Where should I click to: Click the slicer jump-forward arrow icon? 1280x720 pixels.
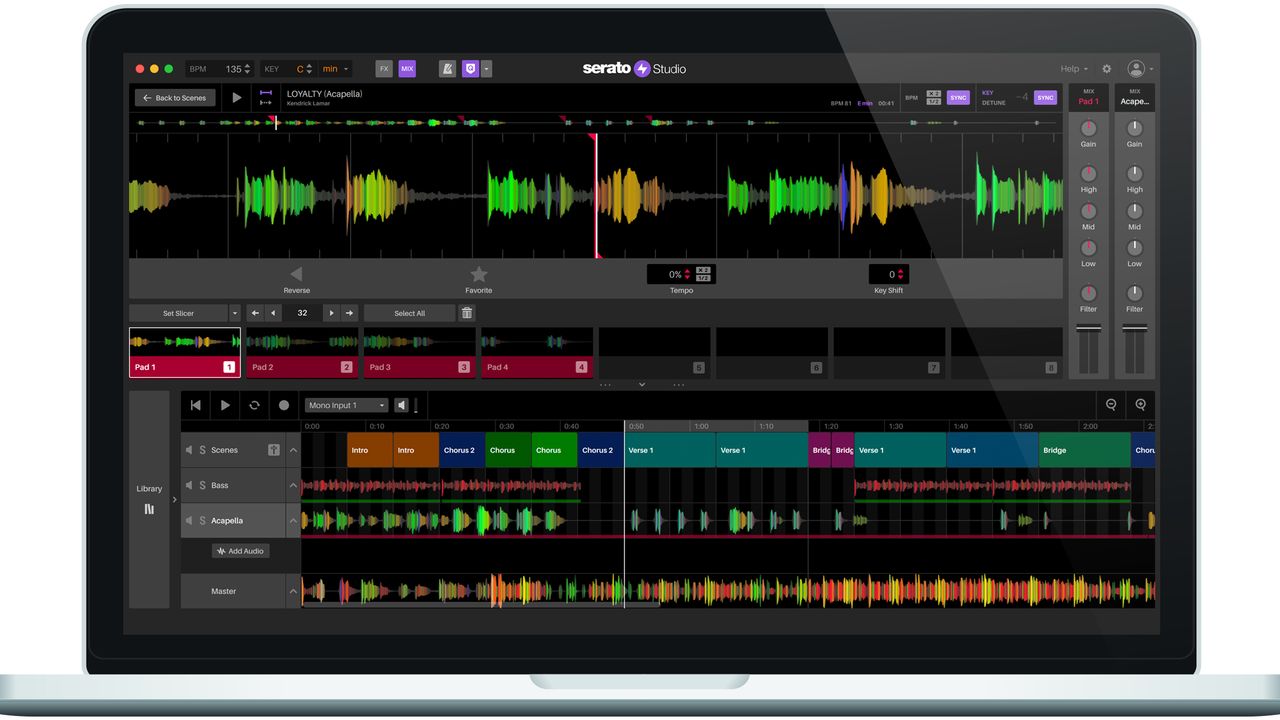coord(349,313)
